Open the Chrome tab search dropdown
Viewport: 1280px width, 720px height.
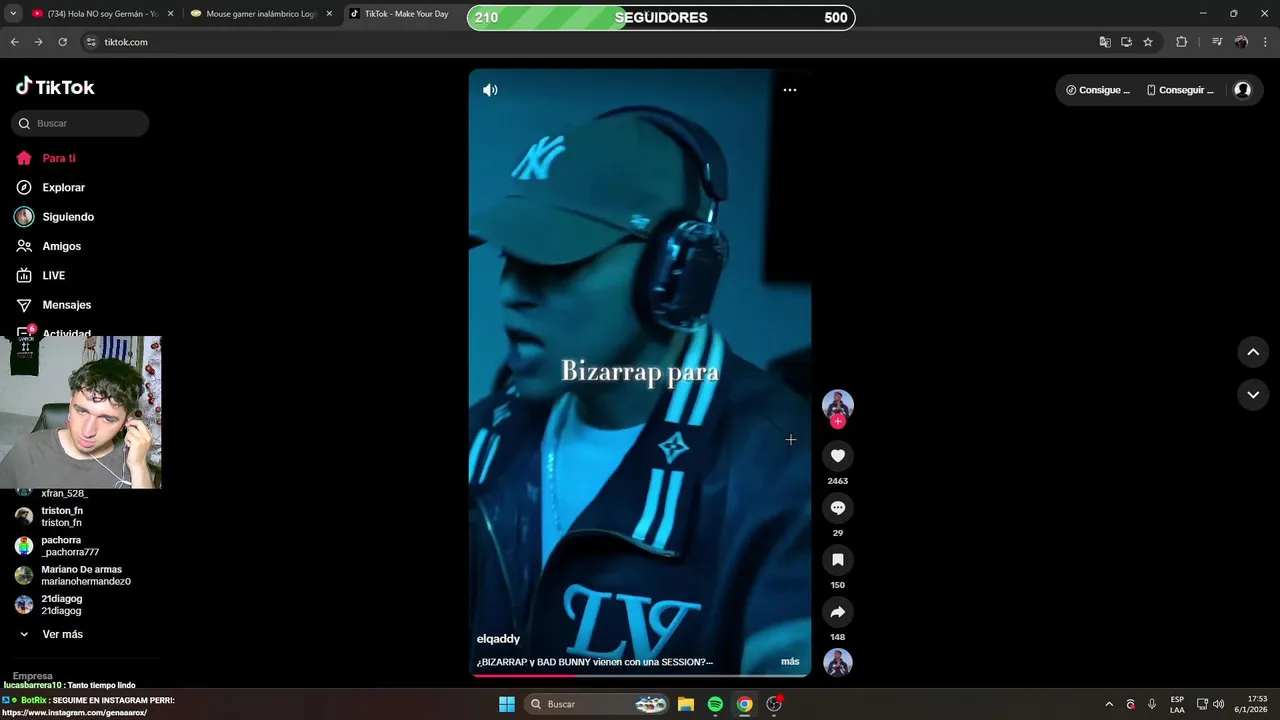click(x=13, y=14)
